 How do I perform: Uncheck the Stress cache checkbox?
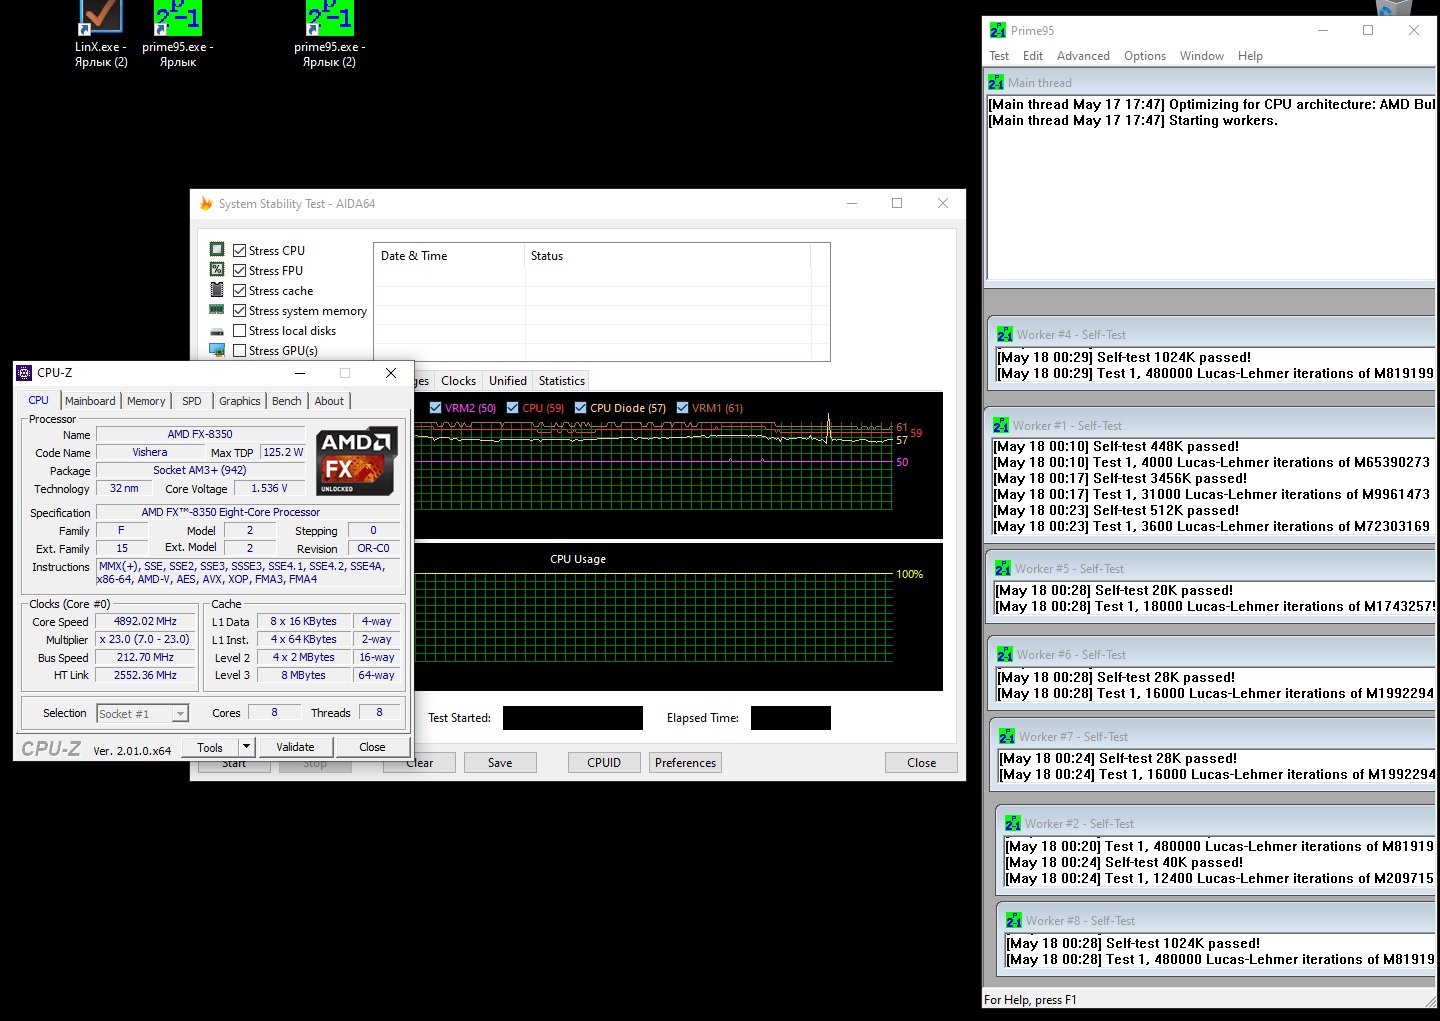pos(240,290)
